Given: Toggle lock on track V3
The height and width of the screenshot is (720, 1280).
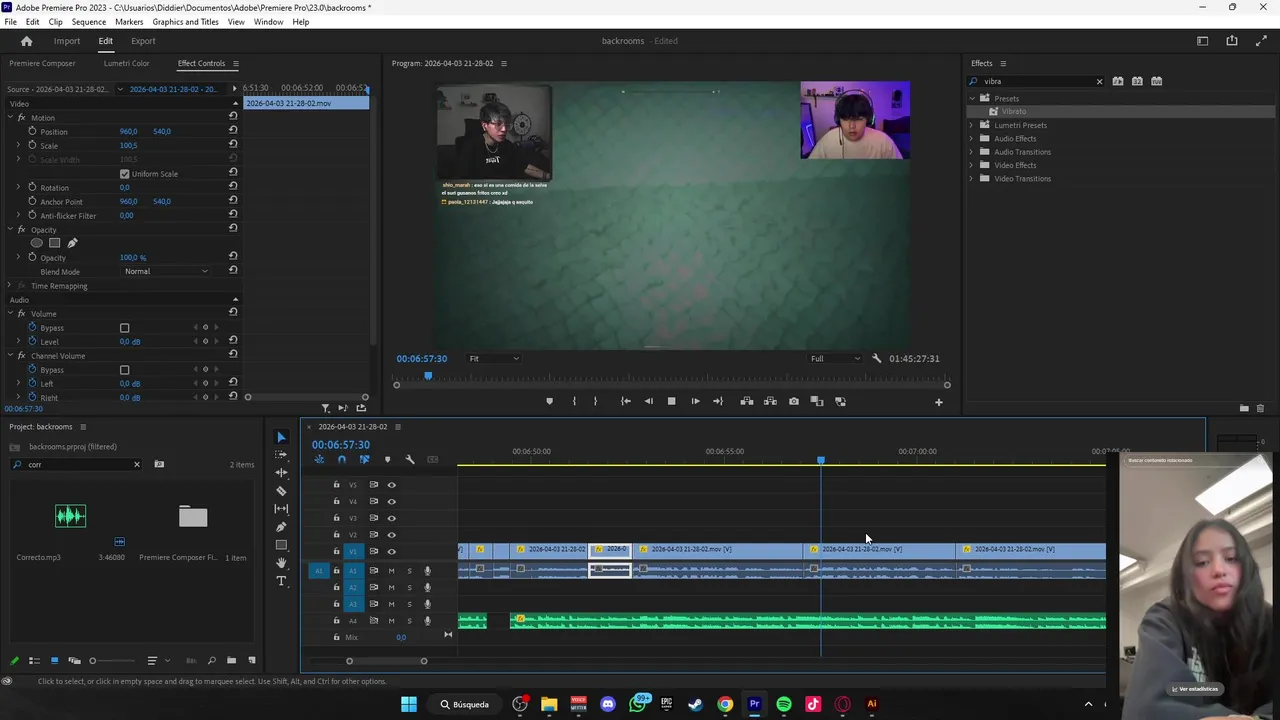Looking at the screenshot, I should coord(336,518).
